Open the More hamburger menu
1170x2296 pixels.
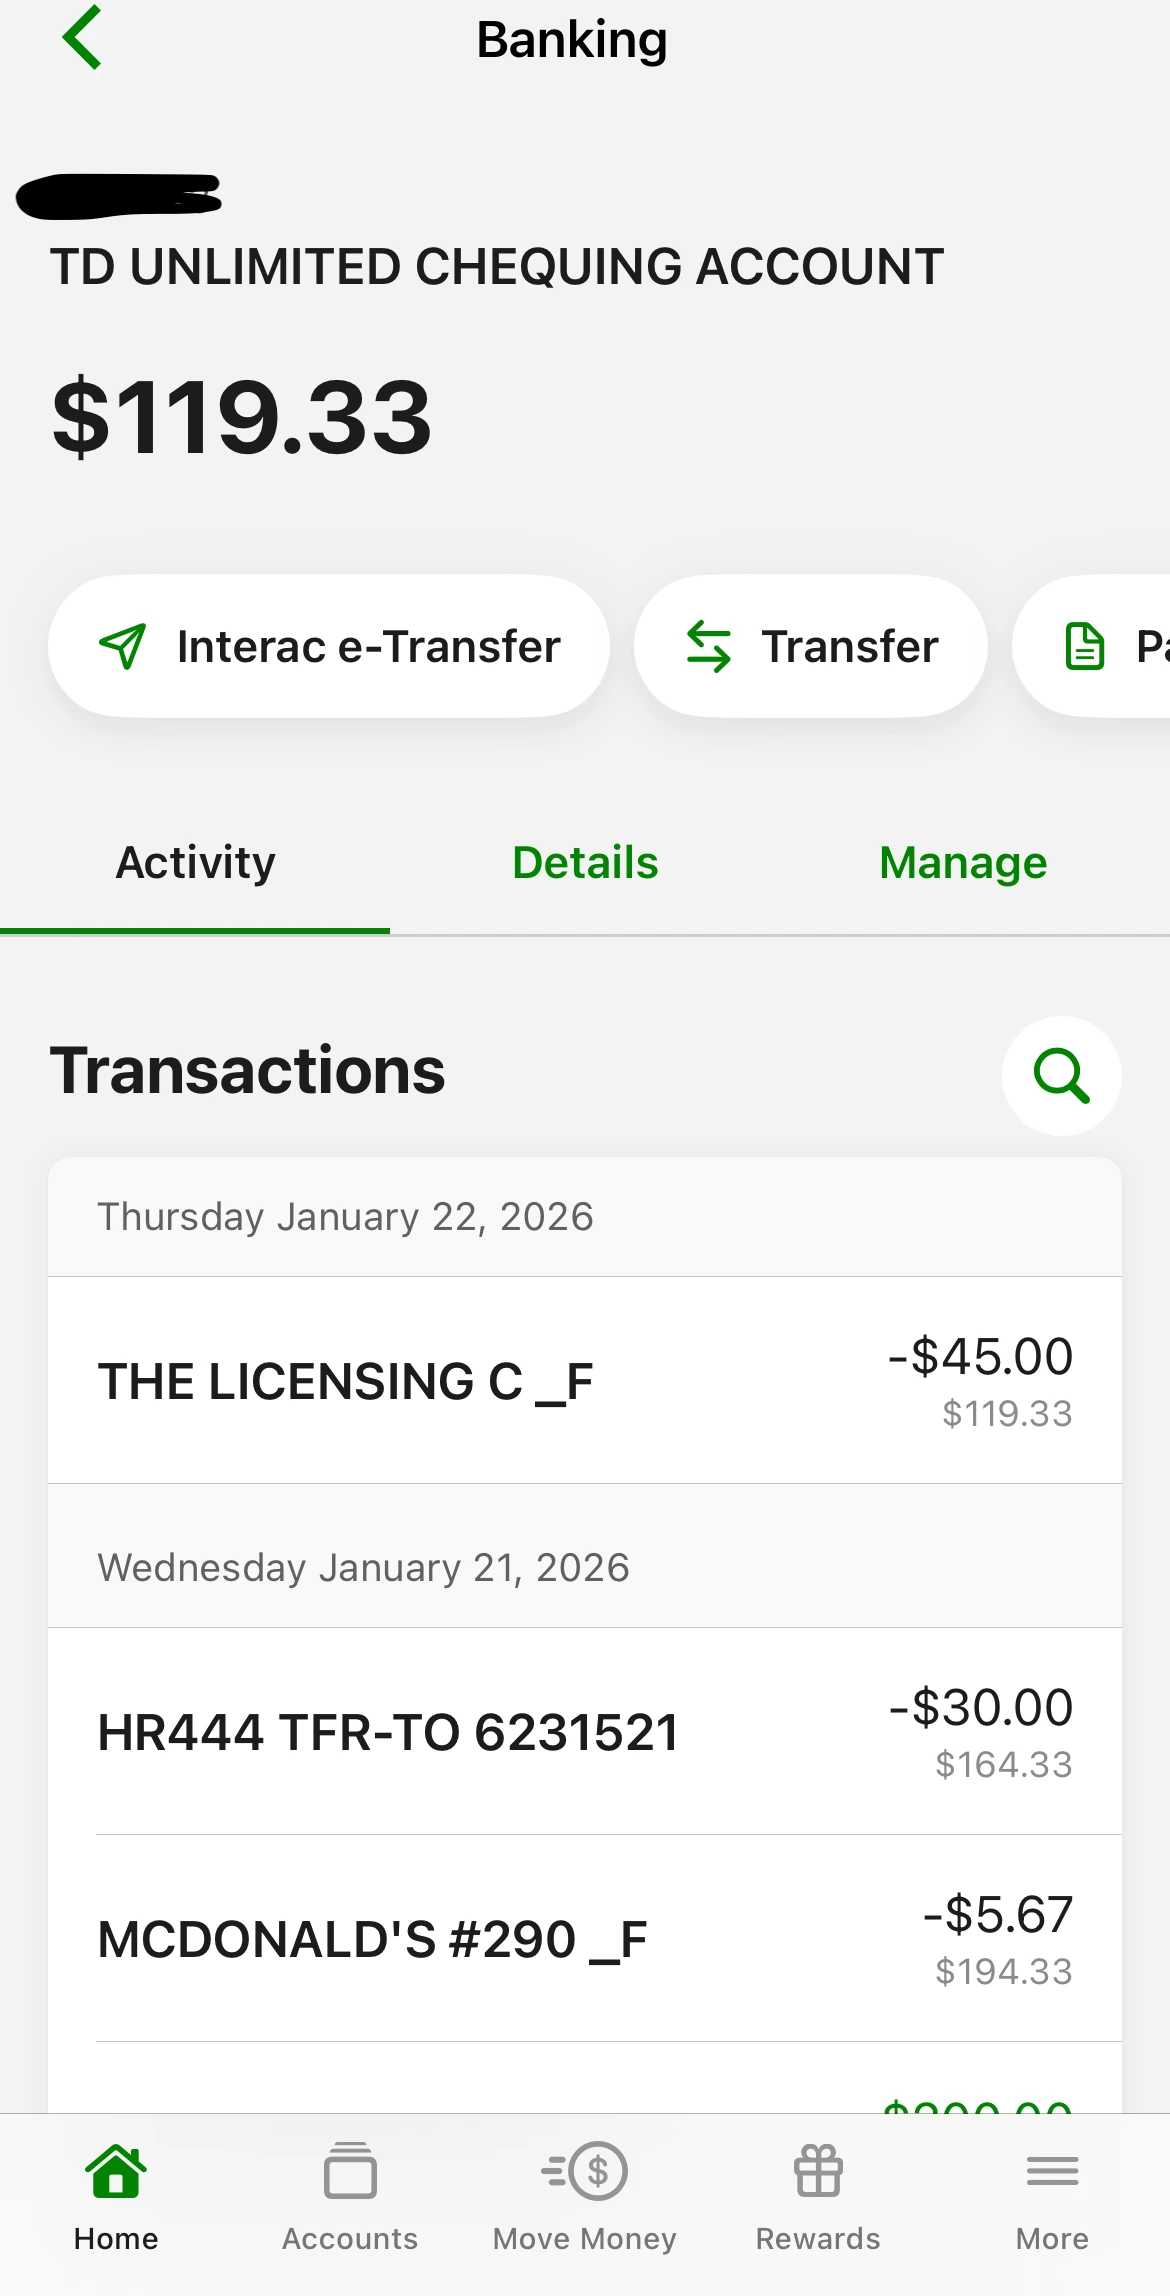(x=1052, y=2172)
